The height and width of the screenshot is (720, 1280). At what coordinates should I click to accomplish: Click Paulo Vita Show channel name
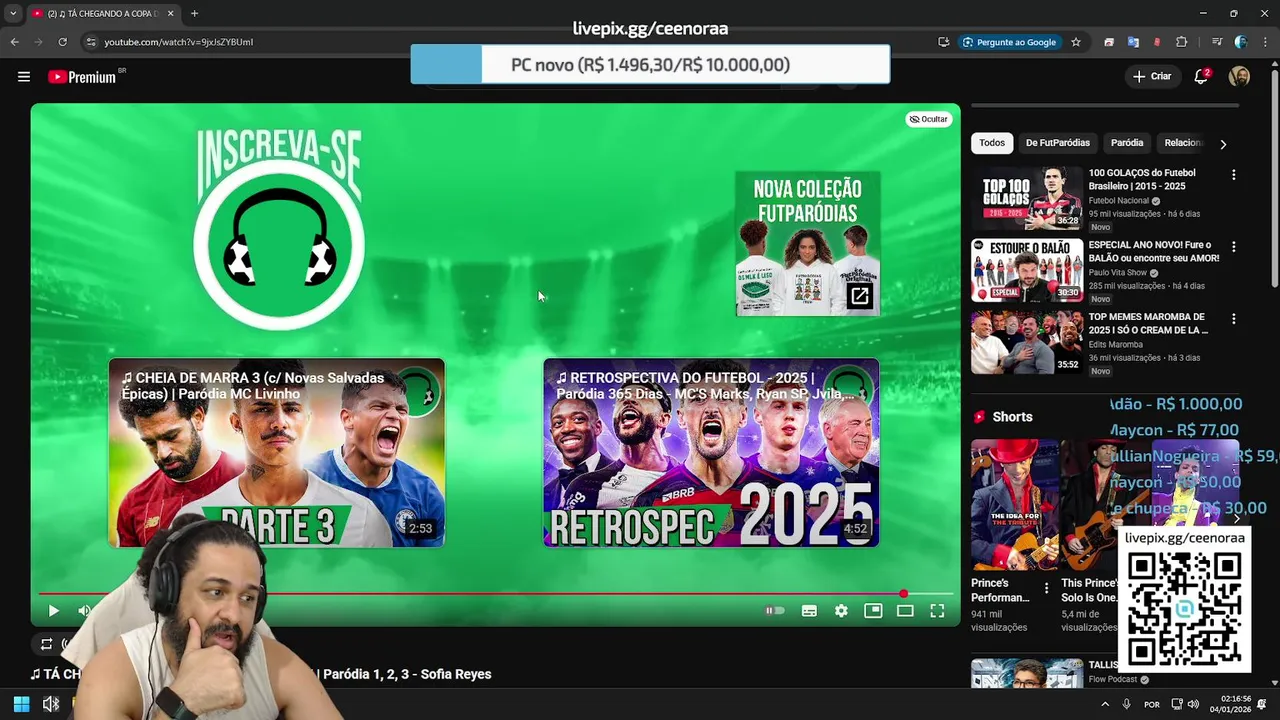(x=1117, y=273)
